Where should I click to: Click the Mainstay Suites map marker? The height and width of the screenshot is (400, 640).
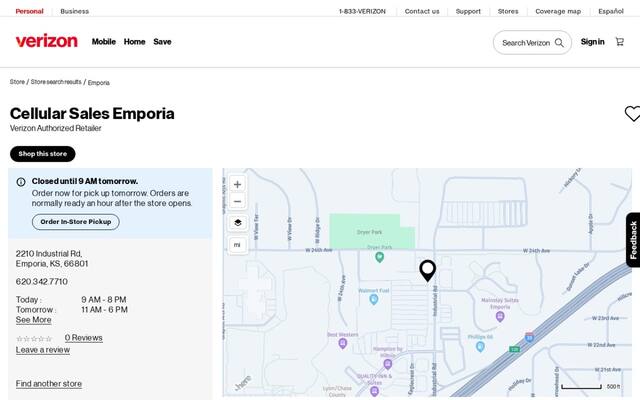500,316
